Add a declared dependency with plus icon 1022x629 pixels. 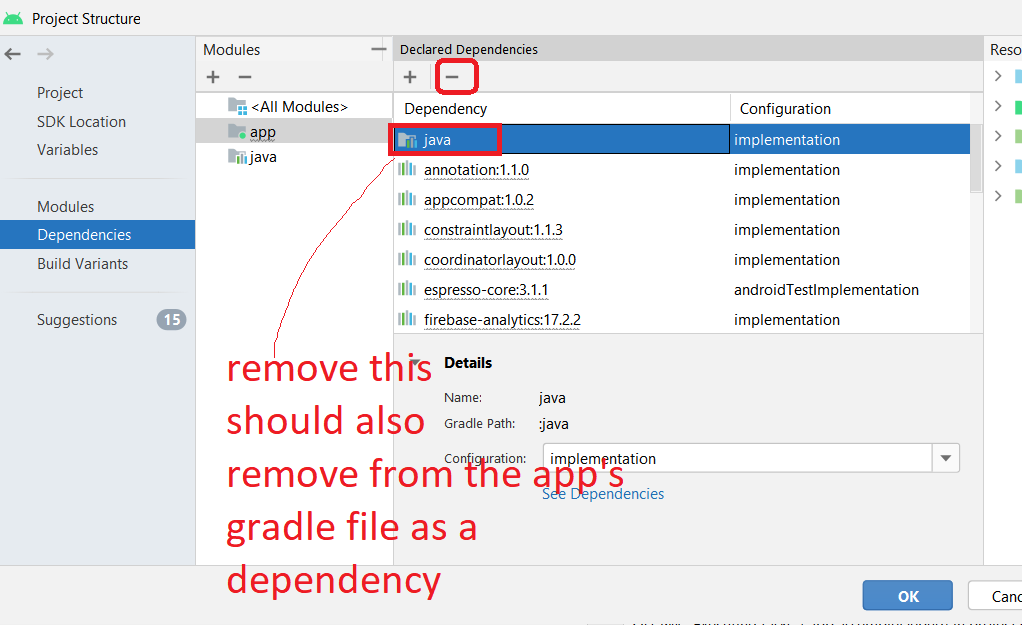coord(410,77)
